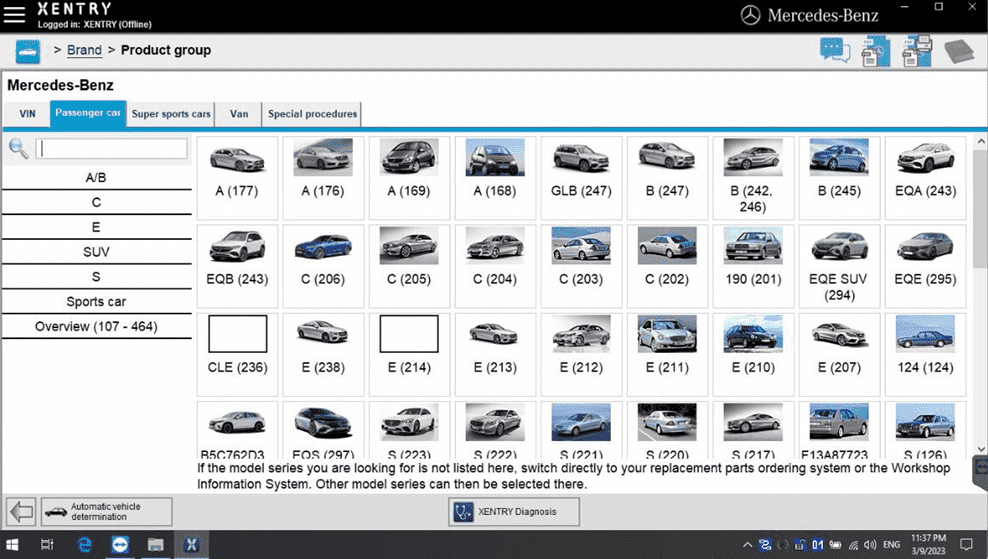Select the B (245) model tile
This screenshot has width=988, height=559.
pyautogui.click(x=839, y=178)
